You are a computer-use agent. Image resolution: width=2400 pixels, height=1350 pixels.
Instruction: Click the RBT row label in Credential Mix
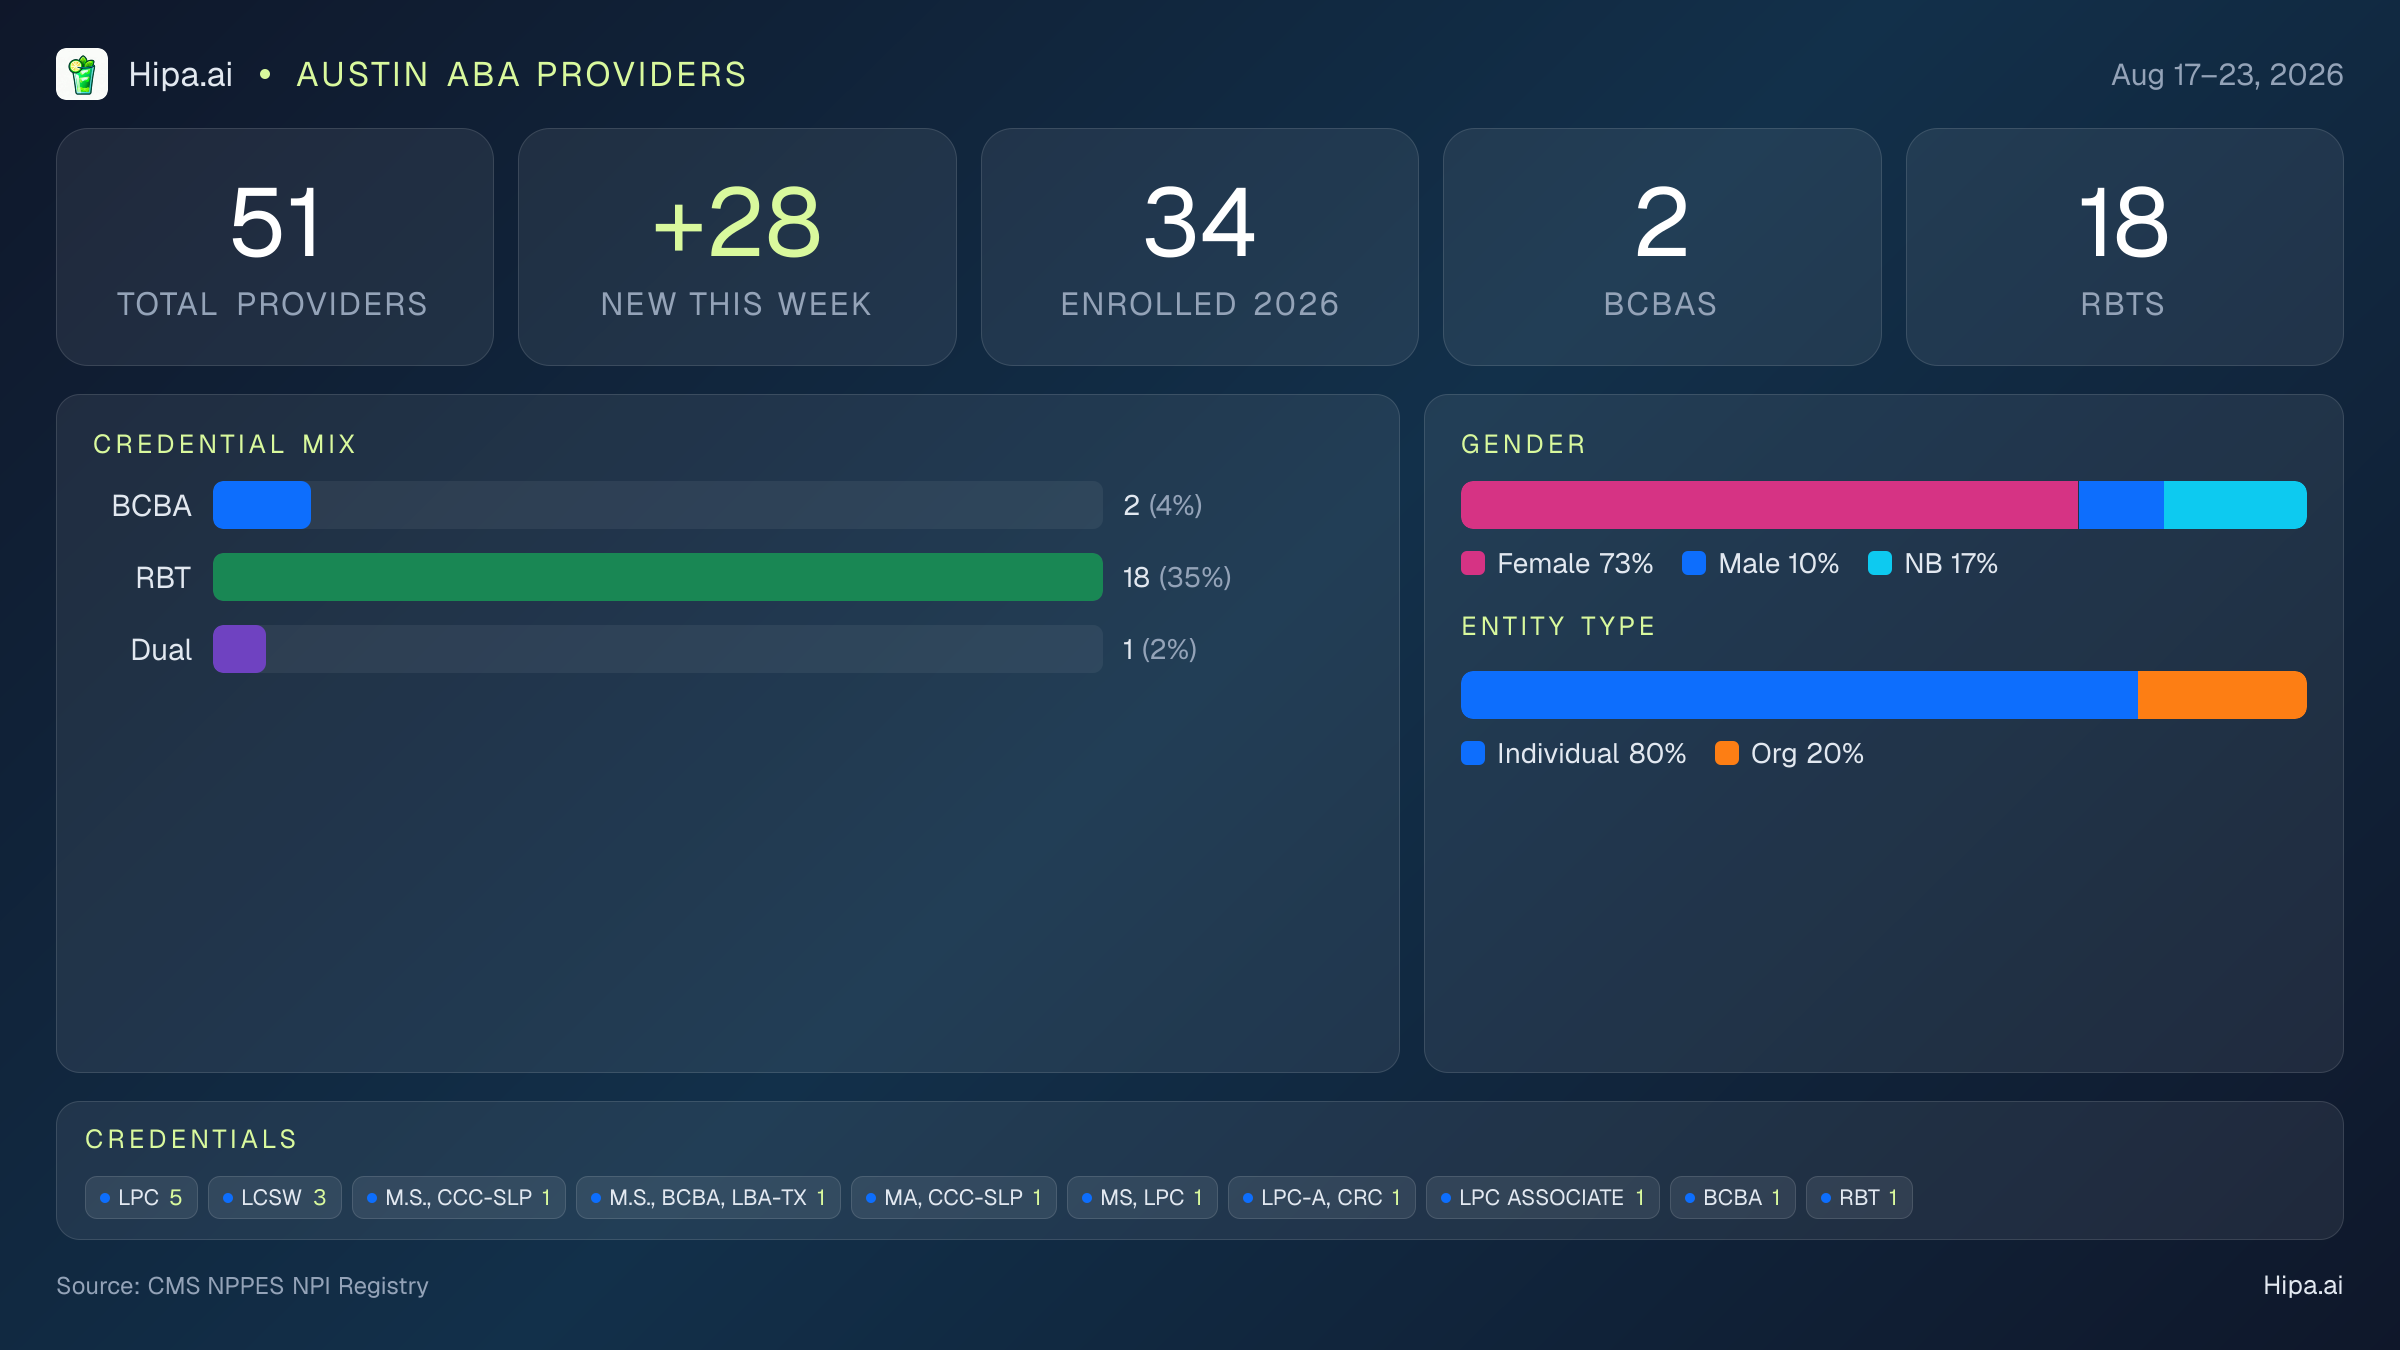pos(163,578)
